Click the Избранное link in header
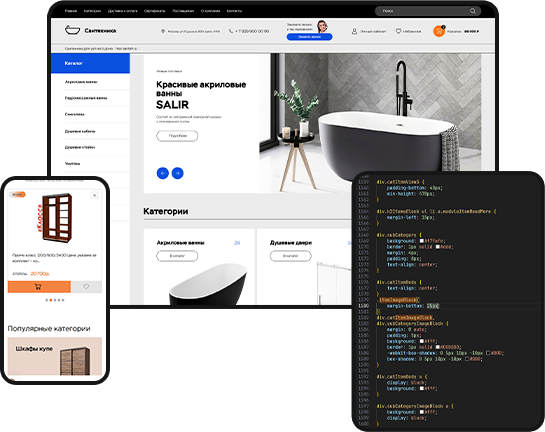 pyautogui.click(x=412, y=31)
